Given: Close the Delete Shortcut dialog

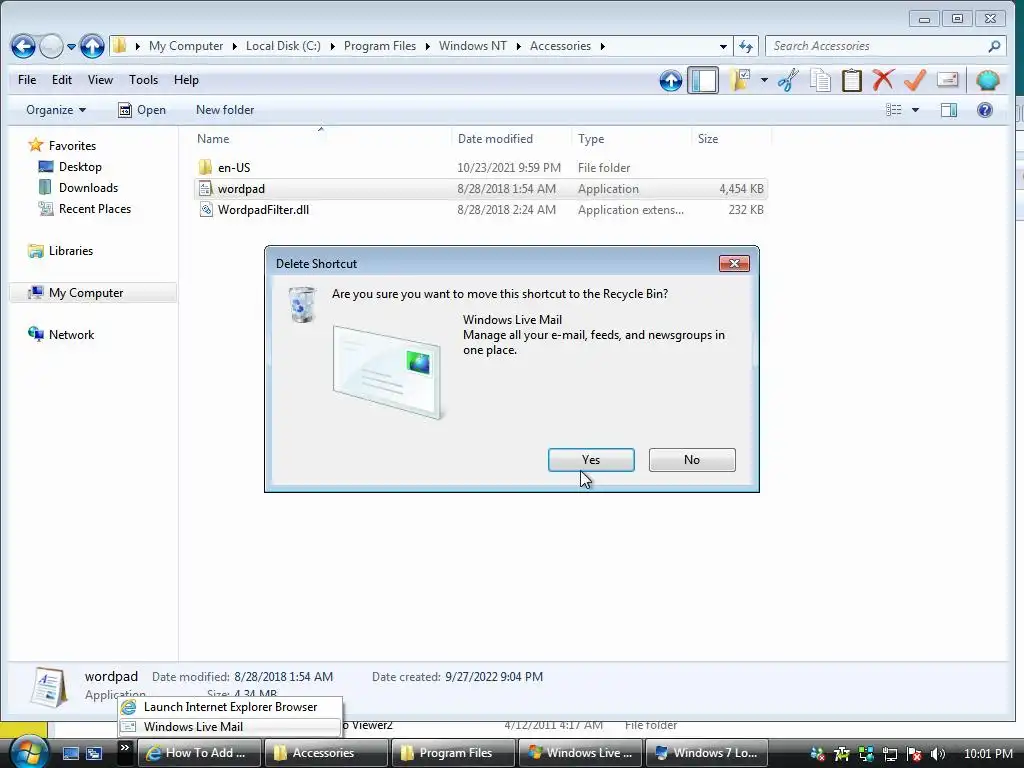Looking at the screenshot, I should pyautogui.click(x=734, y=263).
